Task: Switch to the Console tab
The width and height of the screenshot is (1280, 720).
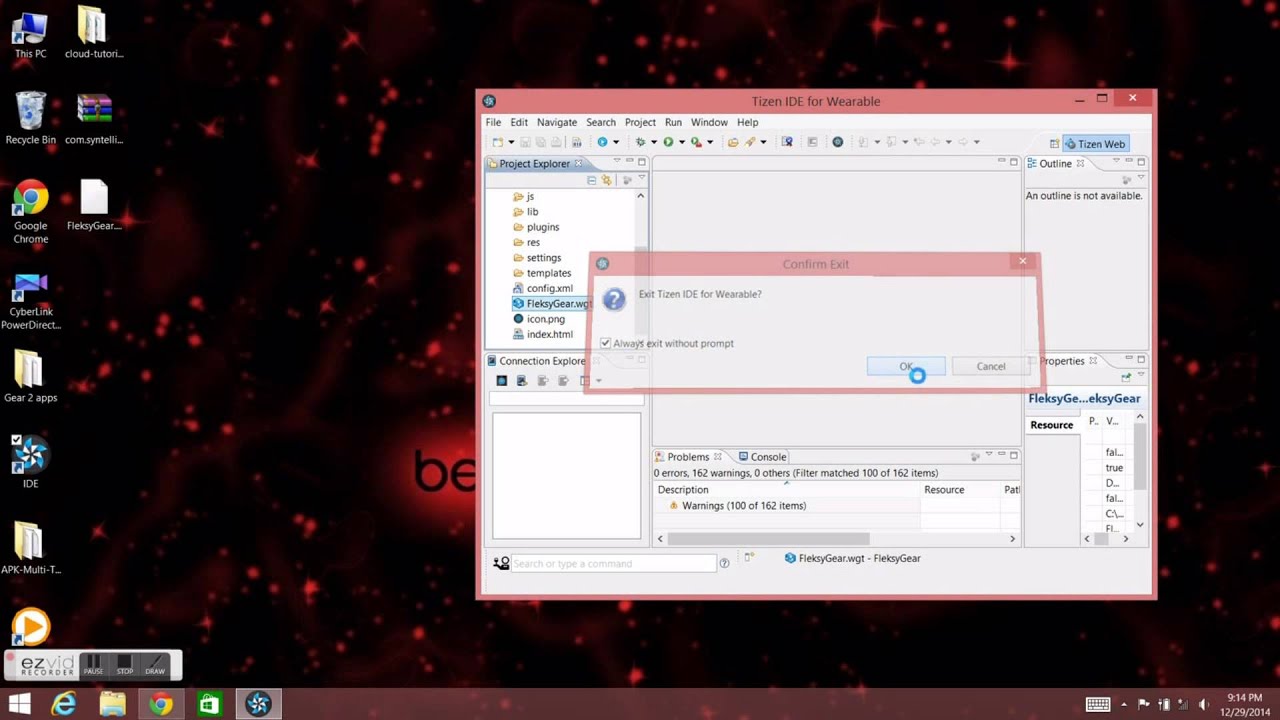Action: coord(762,456)
